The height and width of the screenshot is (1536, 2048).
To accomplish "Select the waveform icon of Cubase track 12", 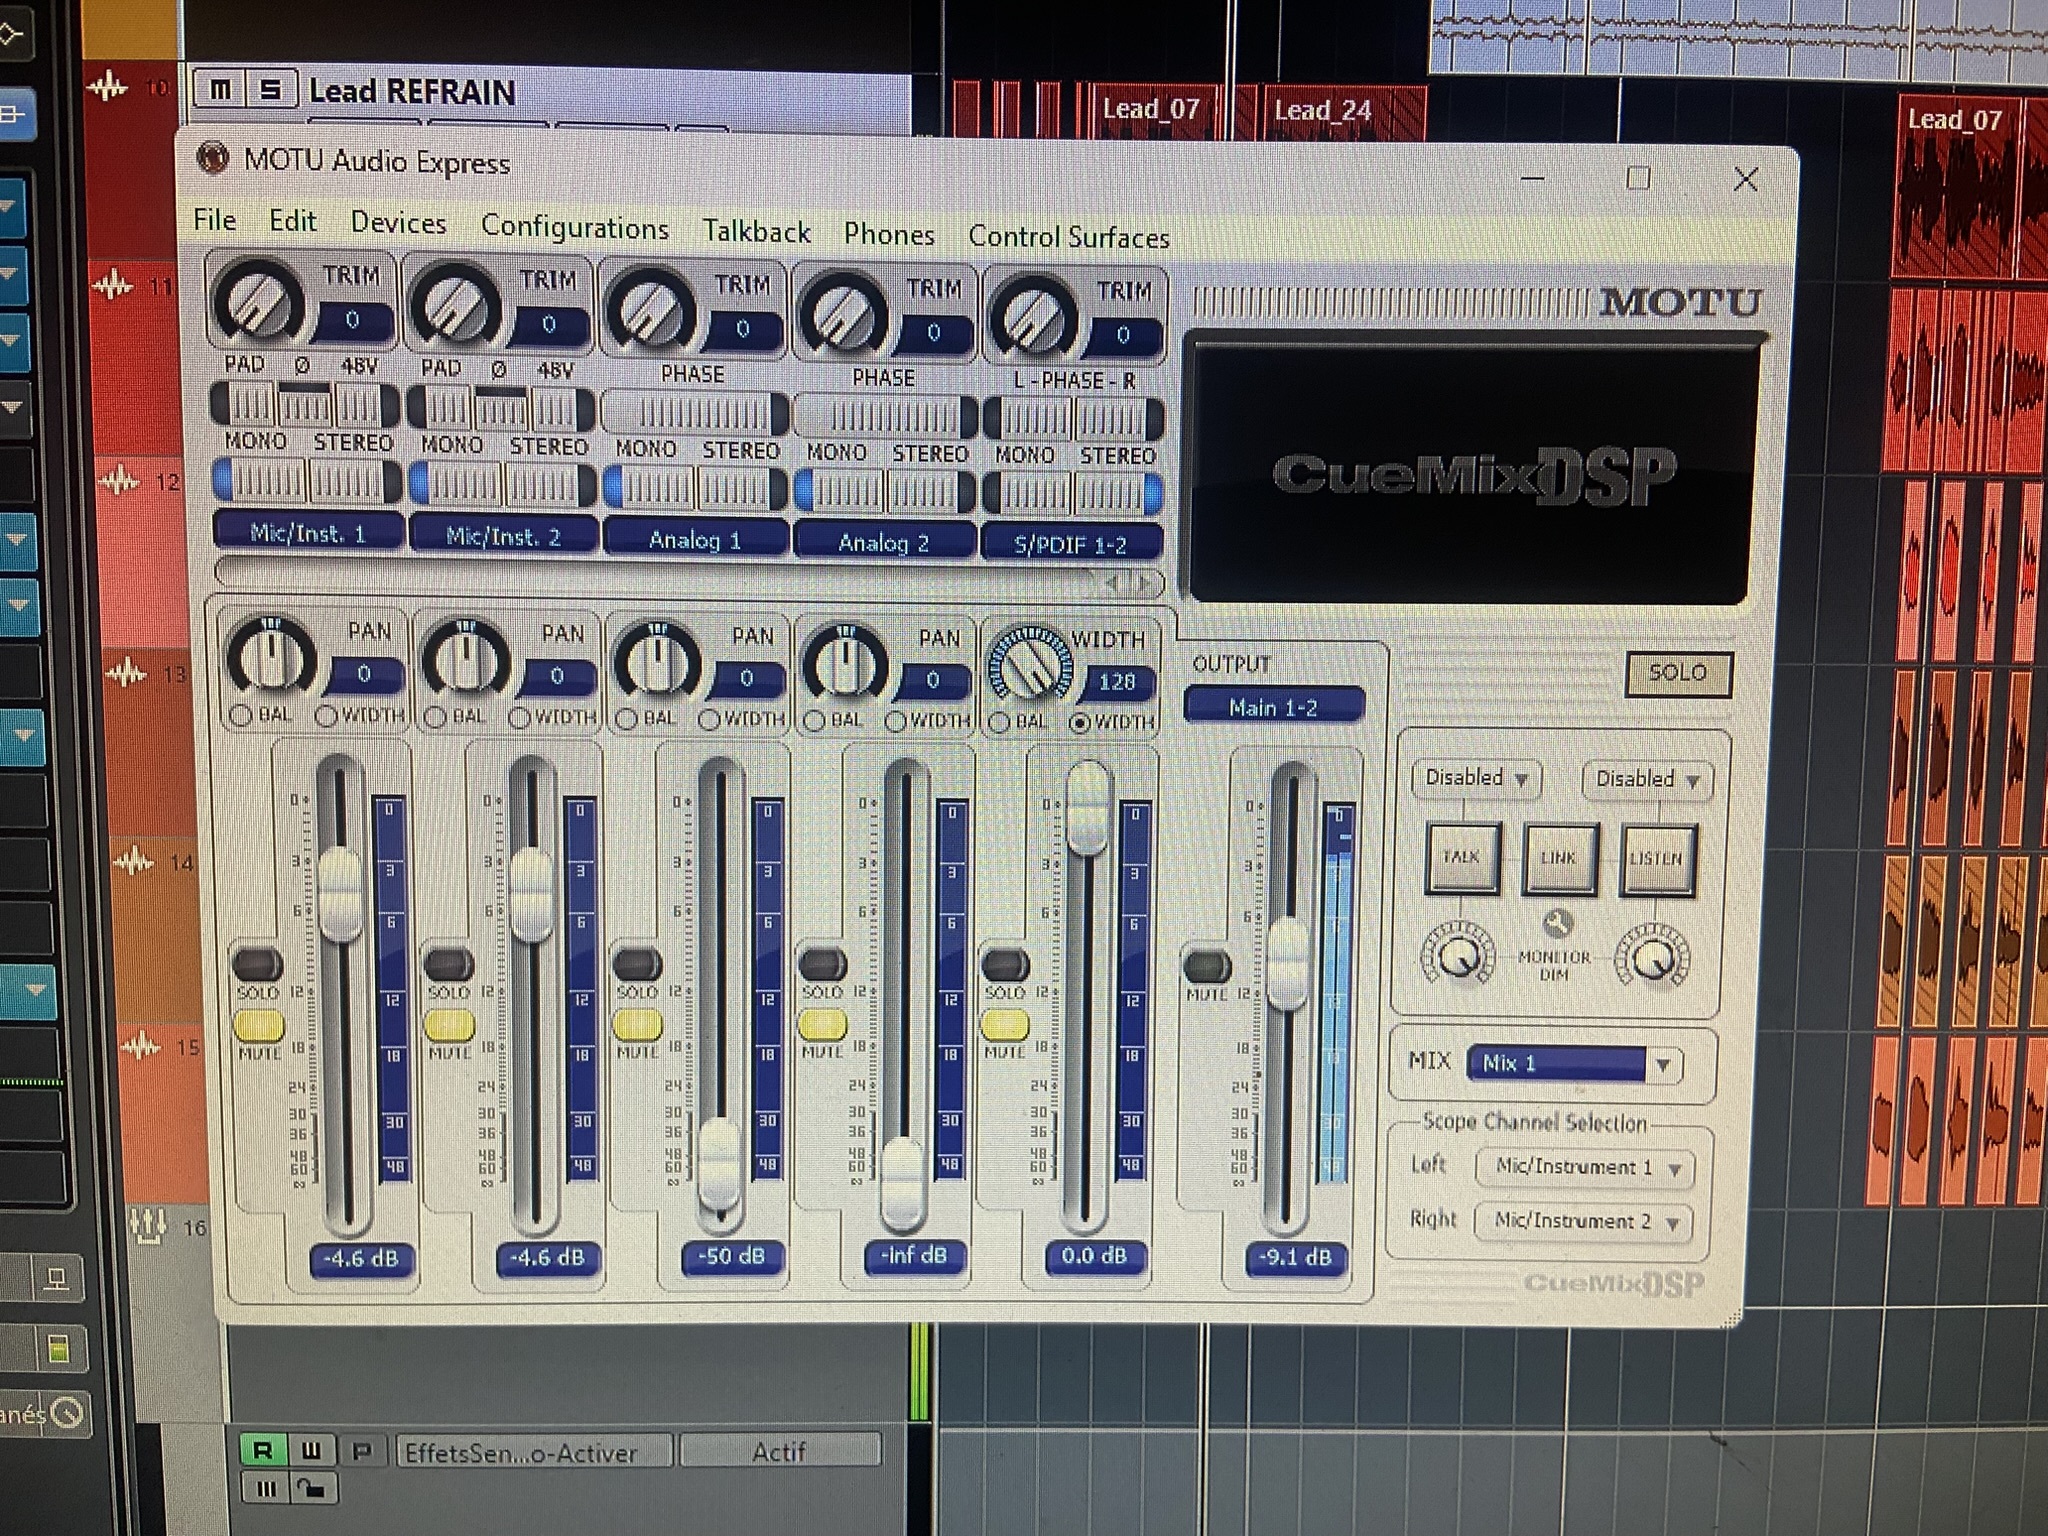I will [x=119, y=482].
